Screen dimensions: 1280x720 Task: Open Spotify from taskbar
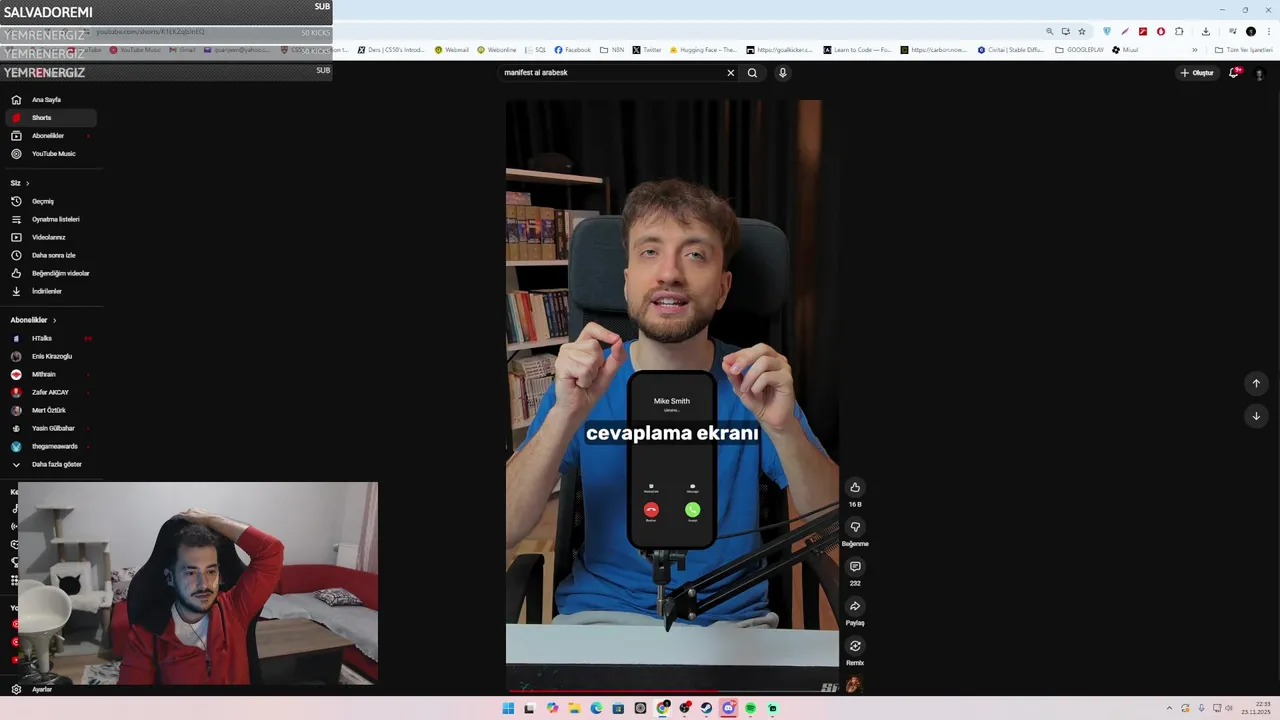click(x=750, y=708)
